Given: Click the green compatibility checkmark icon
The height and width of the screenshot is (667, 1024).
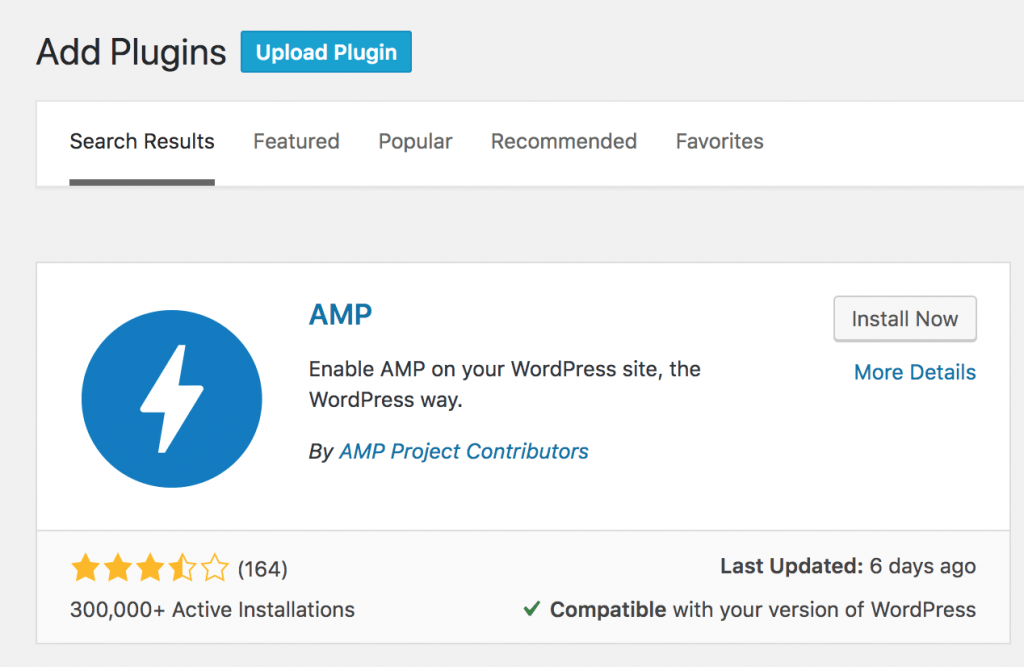Looking at the screenshot, I should [532, 609].
